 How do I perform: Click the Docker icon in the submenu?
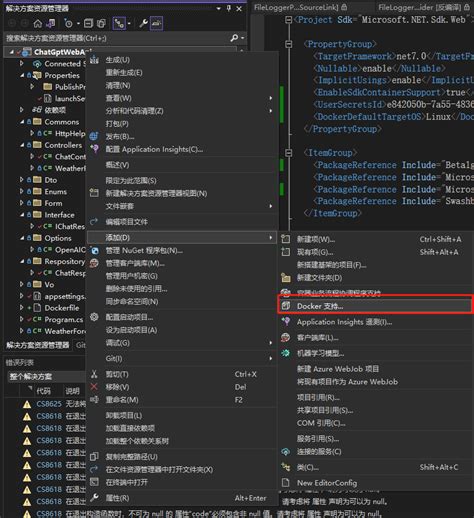(286, 306)
